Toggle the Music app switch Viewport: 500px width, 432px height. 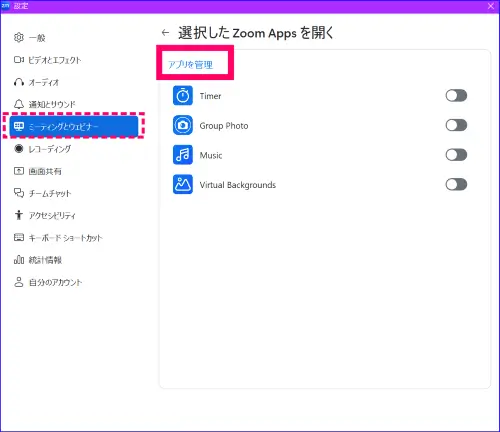(x=456, y=155)
